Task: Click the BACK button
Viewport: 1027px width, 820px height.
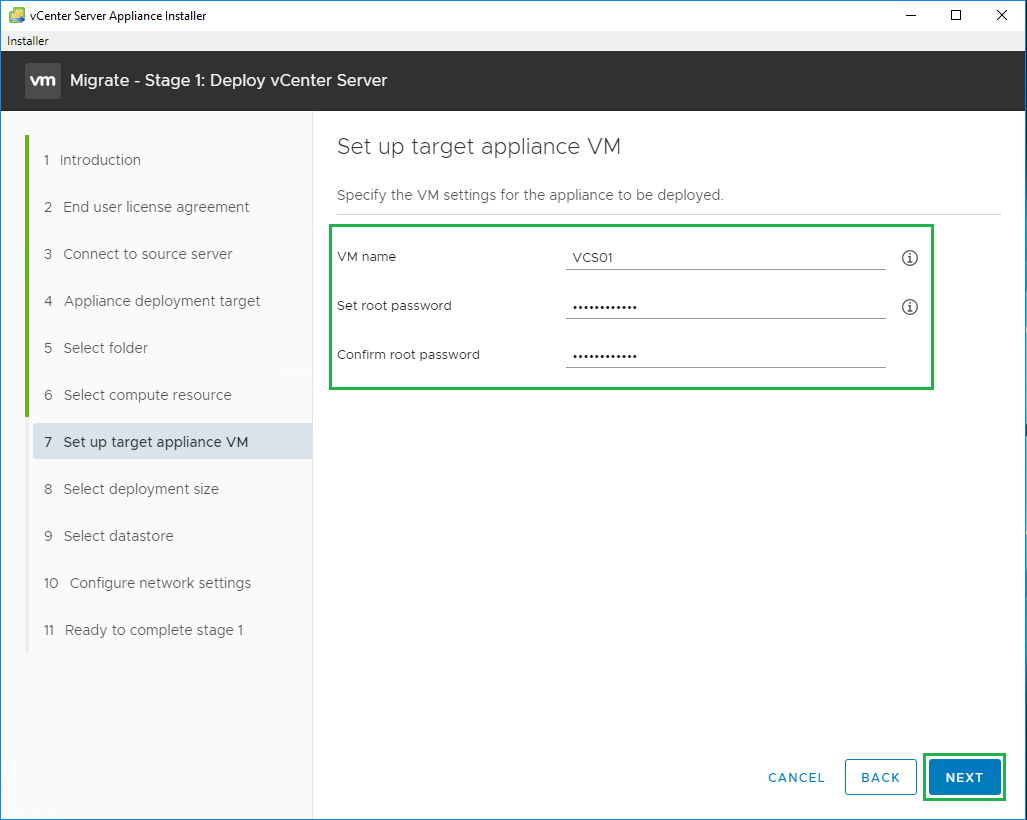Action: (x=880, y=777)
